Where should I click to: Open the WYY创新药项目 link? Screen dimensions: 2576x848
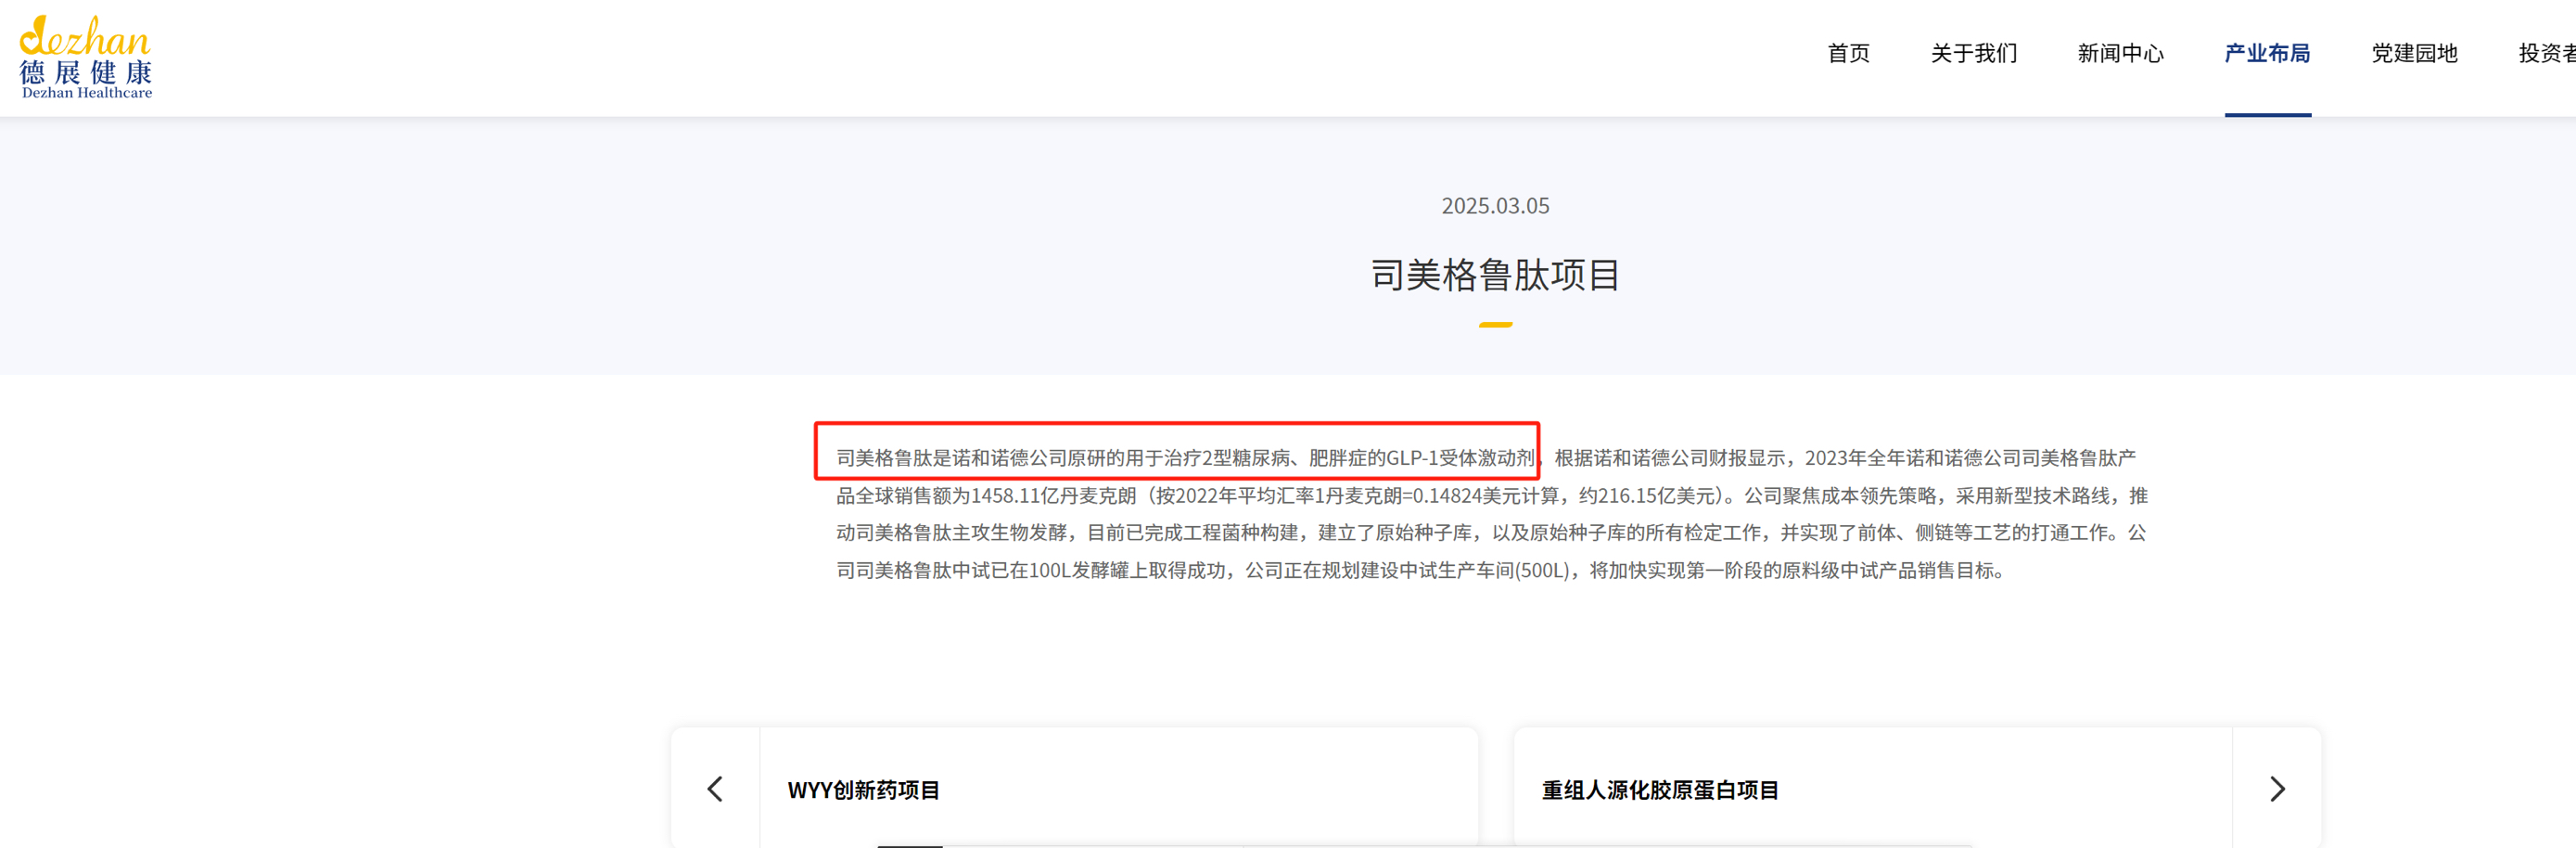(864, 790)
